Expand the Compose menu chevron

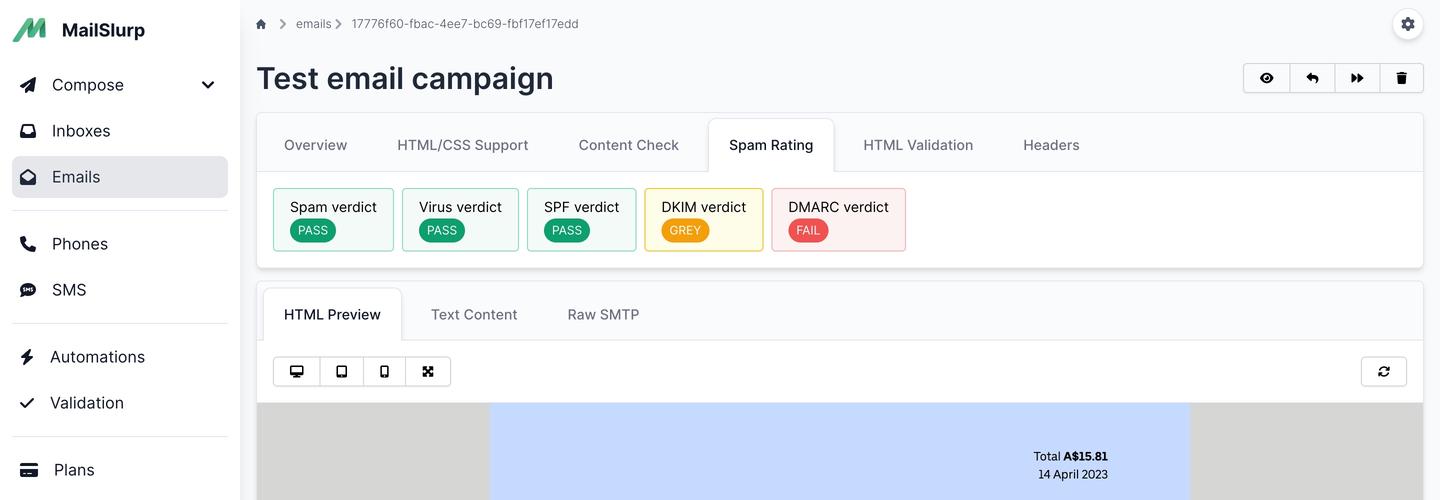(x=208, y=85)
